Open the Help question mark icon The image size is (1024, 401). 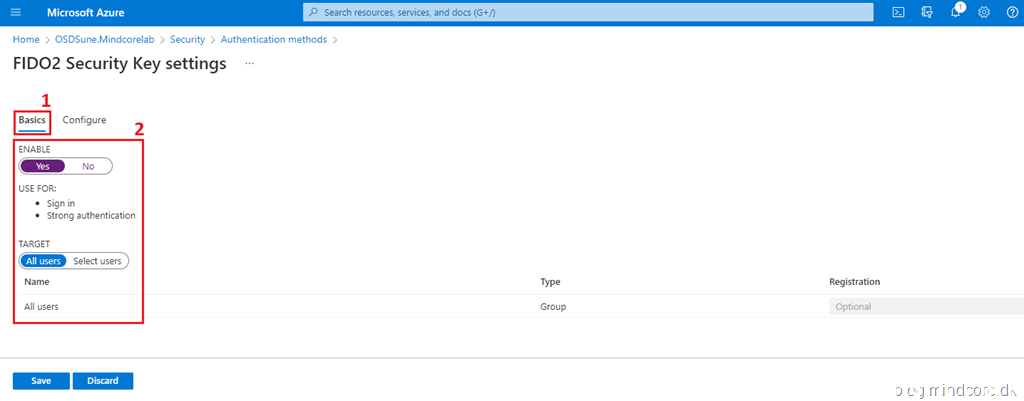[1012, 12]
